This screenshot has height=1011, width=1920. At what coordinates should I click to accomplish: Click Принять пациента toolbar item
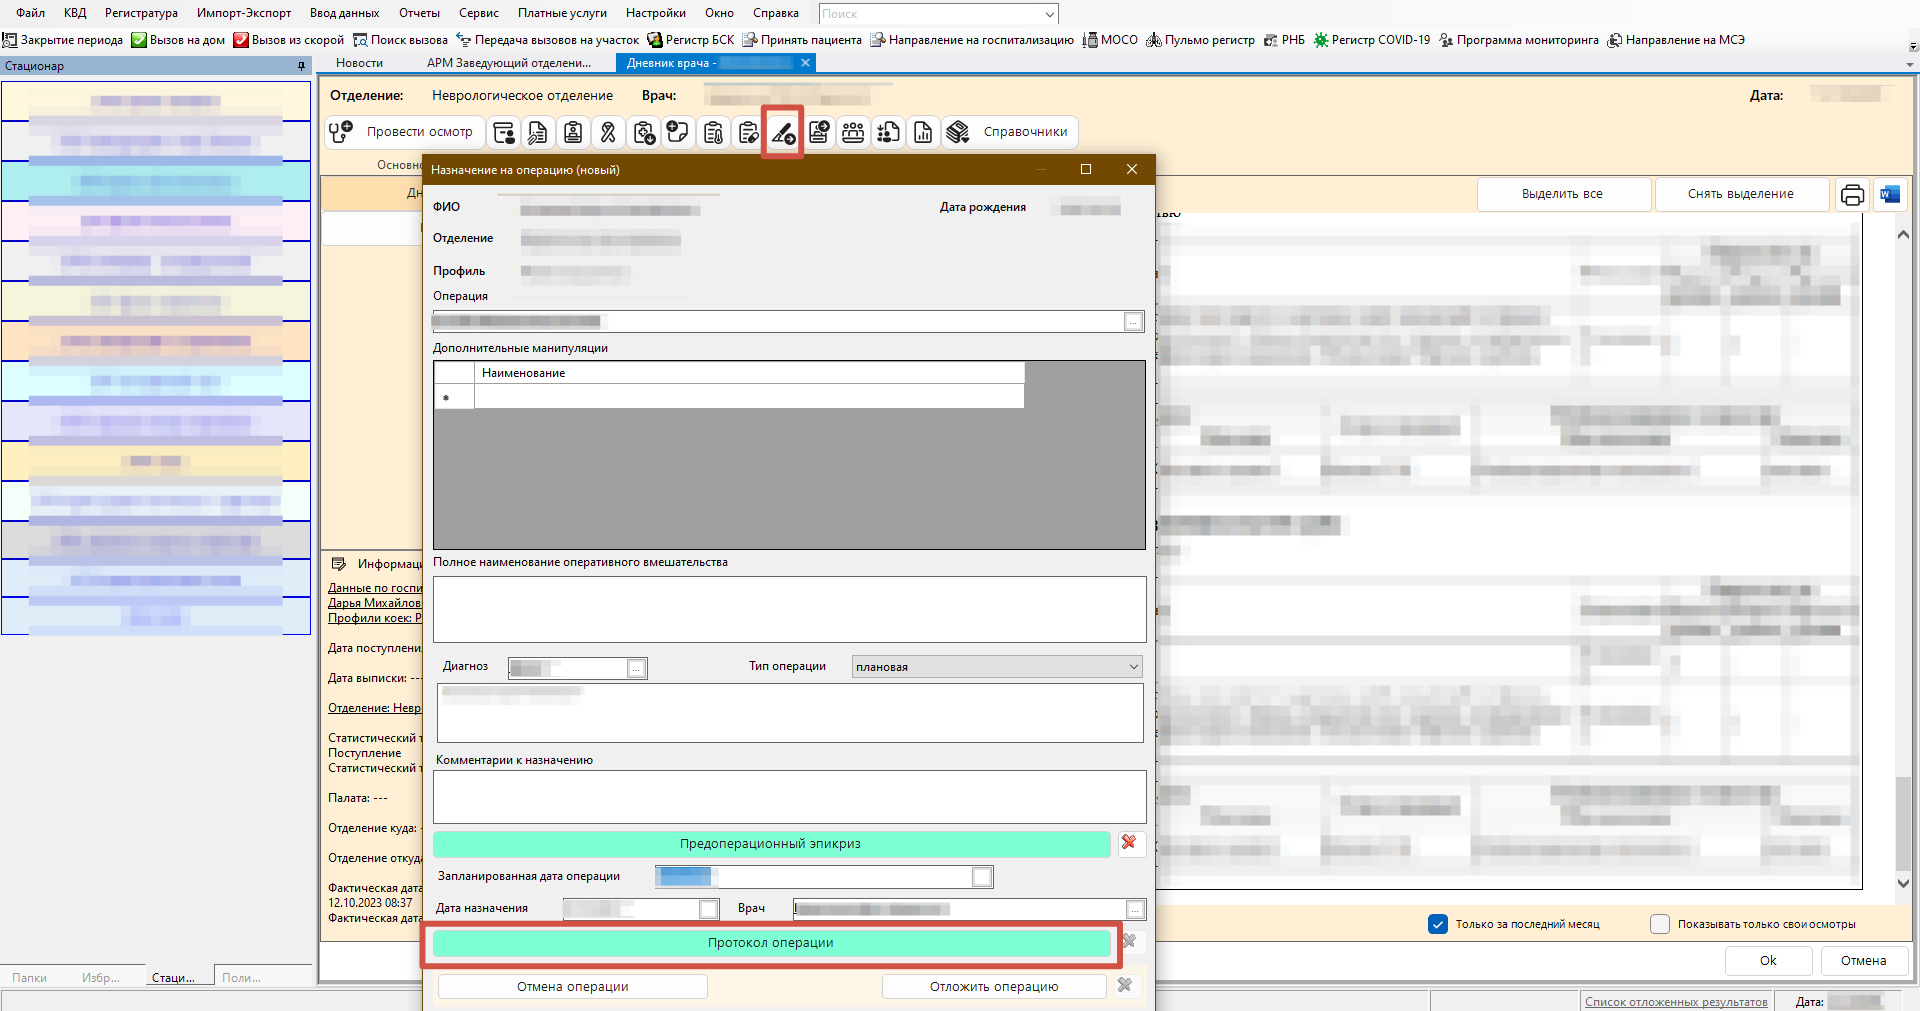point(802,40)
